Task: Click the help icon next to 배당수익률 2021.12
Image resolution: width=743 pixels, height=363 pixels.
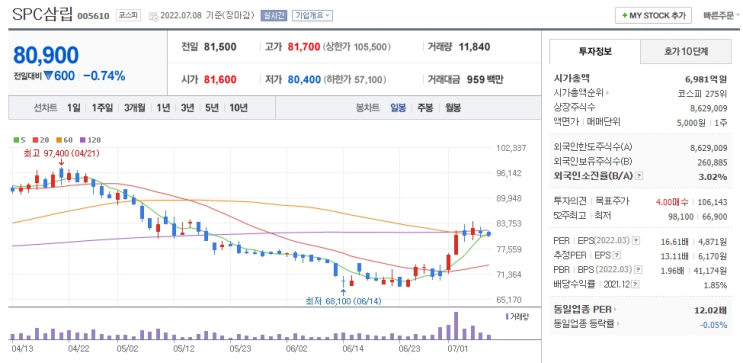Action: [635, 284]
